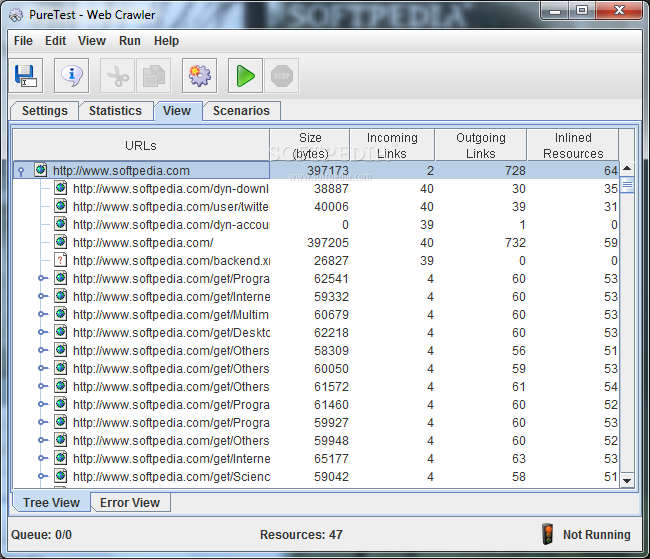Click the Not Running status label
Image resolution: width=650 pixels, height=559 pixels.
coord(597,535)
